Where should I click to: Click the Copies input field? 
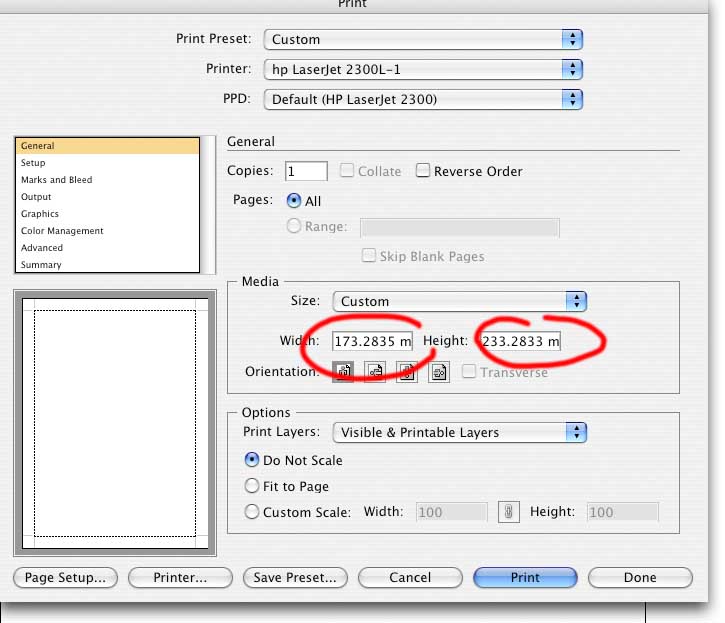click(x=306, y=171)
